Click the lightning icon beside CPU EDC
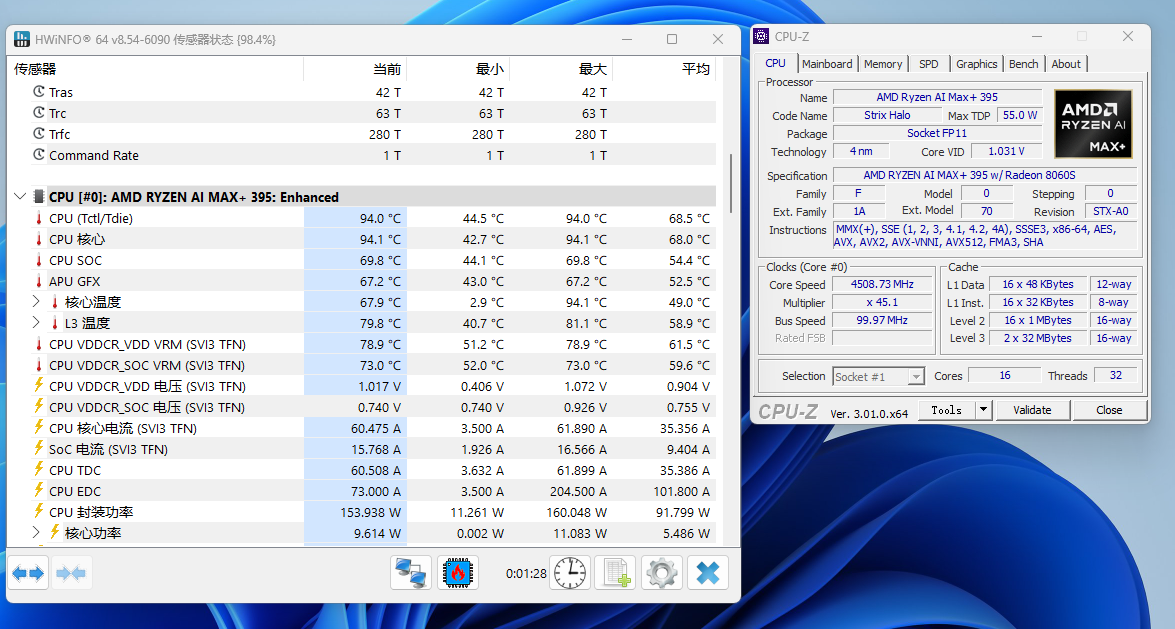The width and height of the screenshot is (1175, 629). pos(39,490)
